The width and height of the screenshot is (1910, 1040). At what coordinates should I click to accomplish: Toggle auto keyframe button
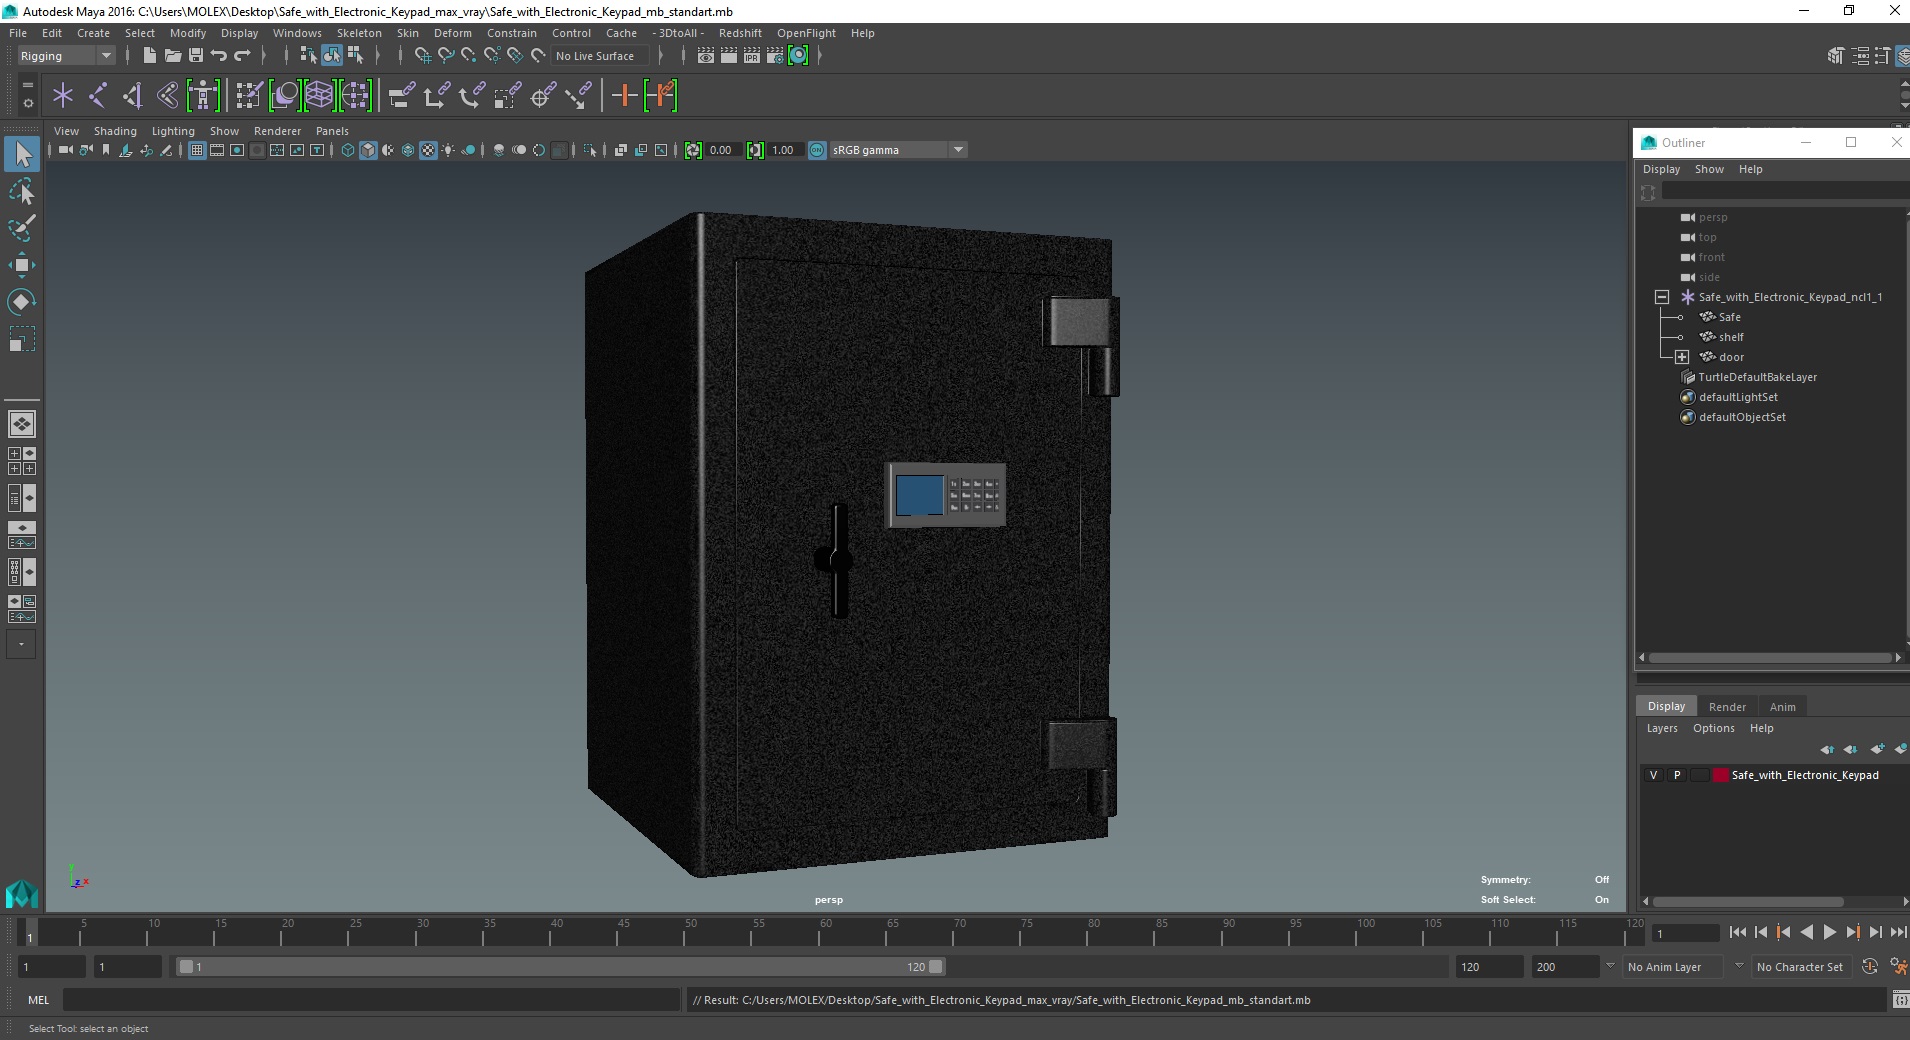pos(1870,966)
